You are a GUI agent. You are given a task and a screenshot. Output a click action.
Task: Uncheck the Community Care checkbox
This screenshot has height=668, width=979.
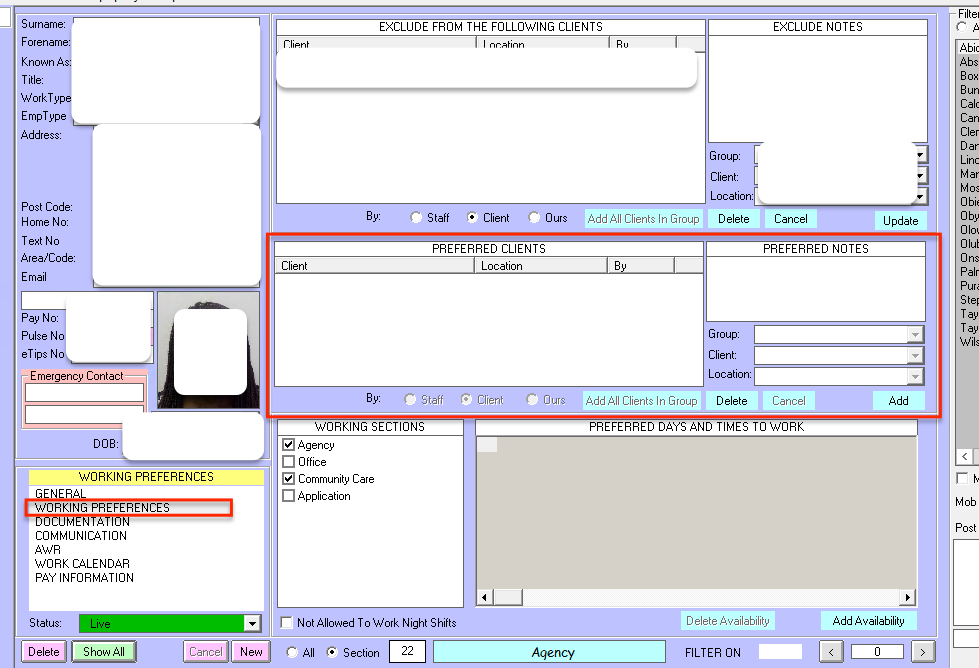coord(289,479)
